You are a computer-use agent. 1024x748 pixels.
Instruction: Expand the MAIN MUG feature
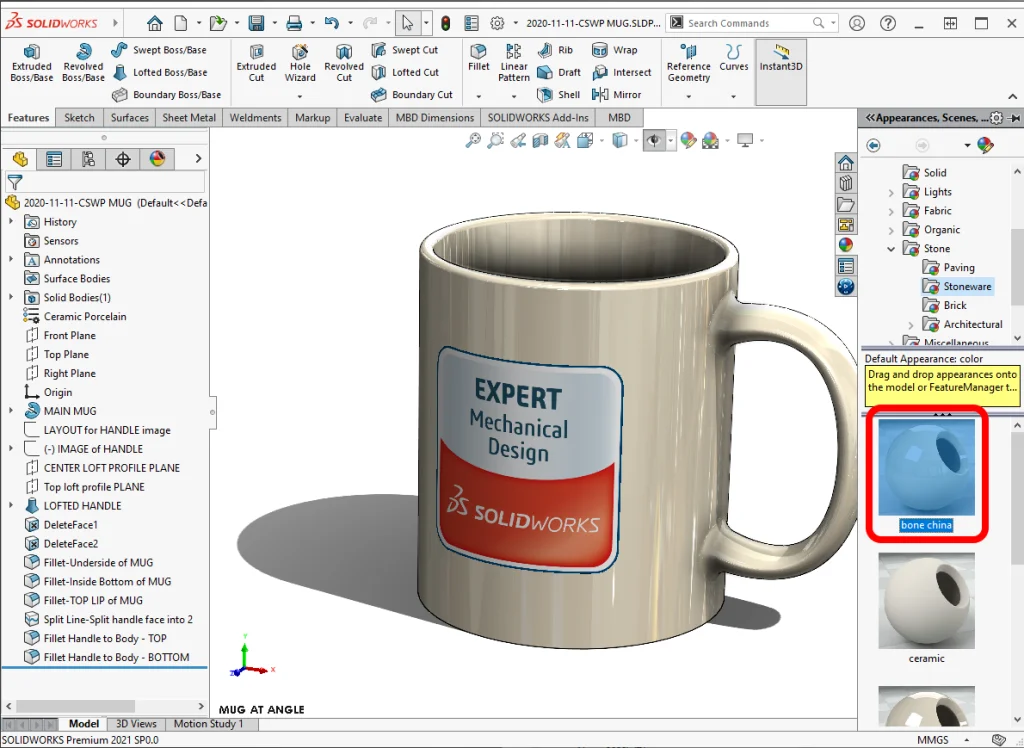pos(11,411)
